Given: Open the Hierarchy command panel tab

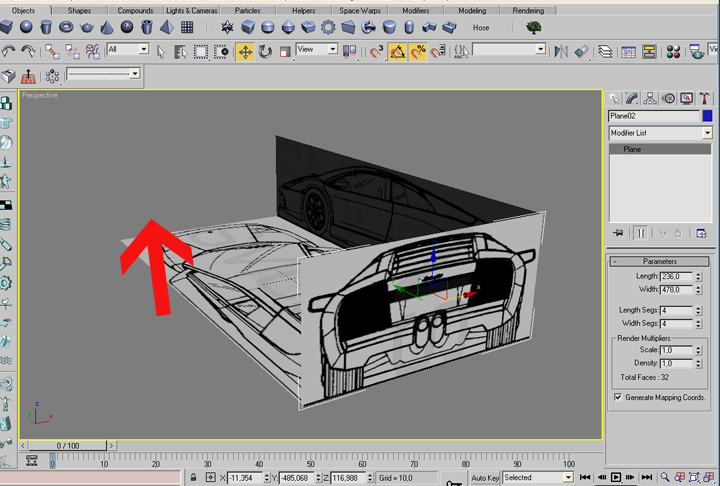Looking at the screenshot, I should click(650, 98).
